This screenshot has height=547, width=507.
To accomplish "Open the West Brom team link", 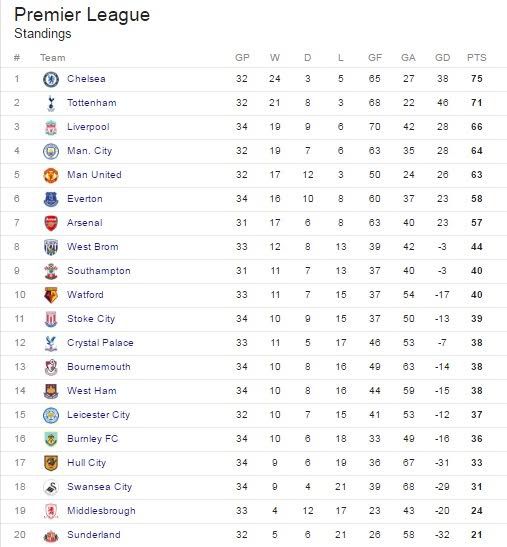I will click(93, 247).
